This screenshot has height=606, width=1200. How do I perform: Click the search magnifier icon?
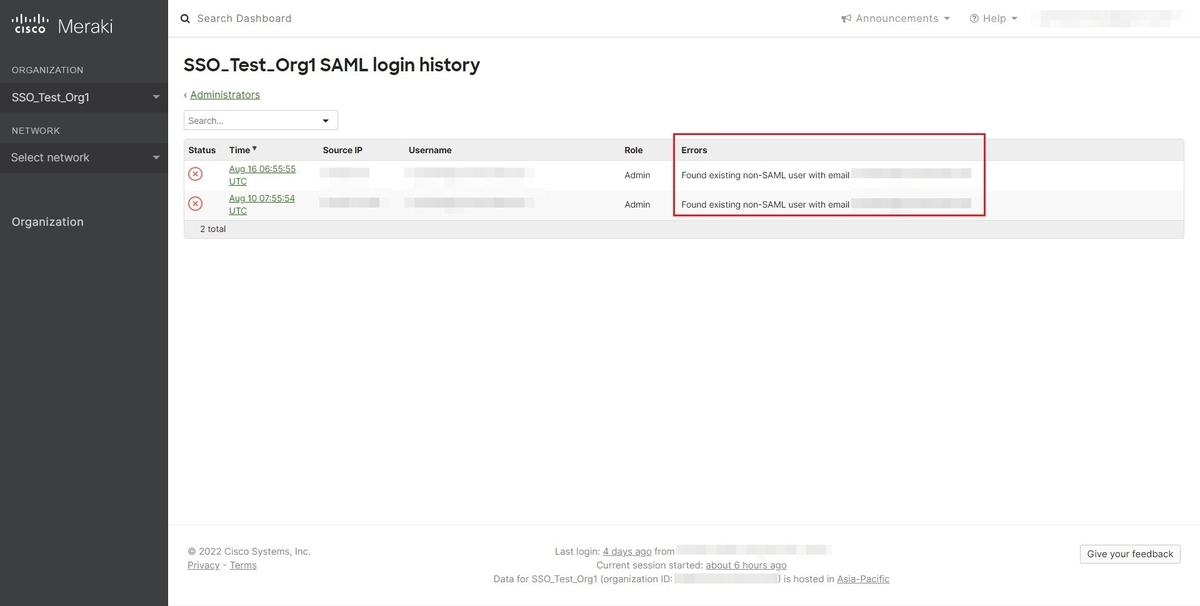(185, 18)
